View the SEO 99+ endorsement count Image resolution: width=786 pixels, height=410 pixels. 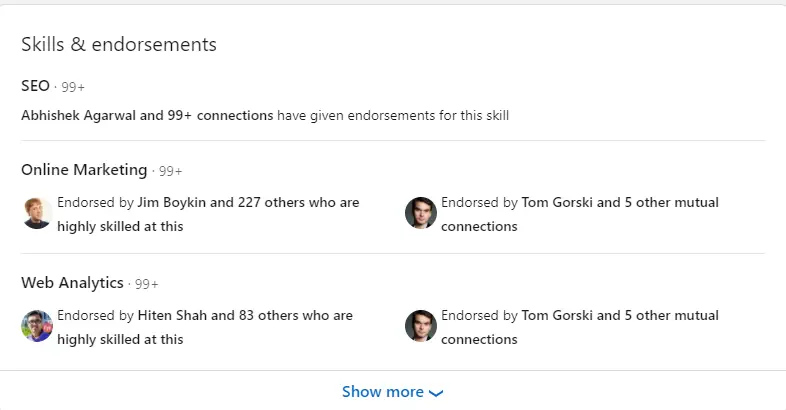73,87
